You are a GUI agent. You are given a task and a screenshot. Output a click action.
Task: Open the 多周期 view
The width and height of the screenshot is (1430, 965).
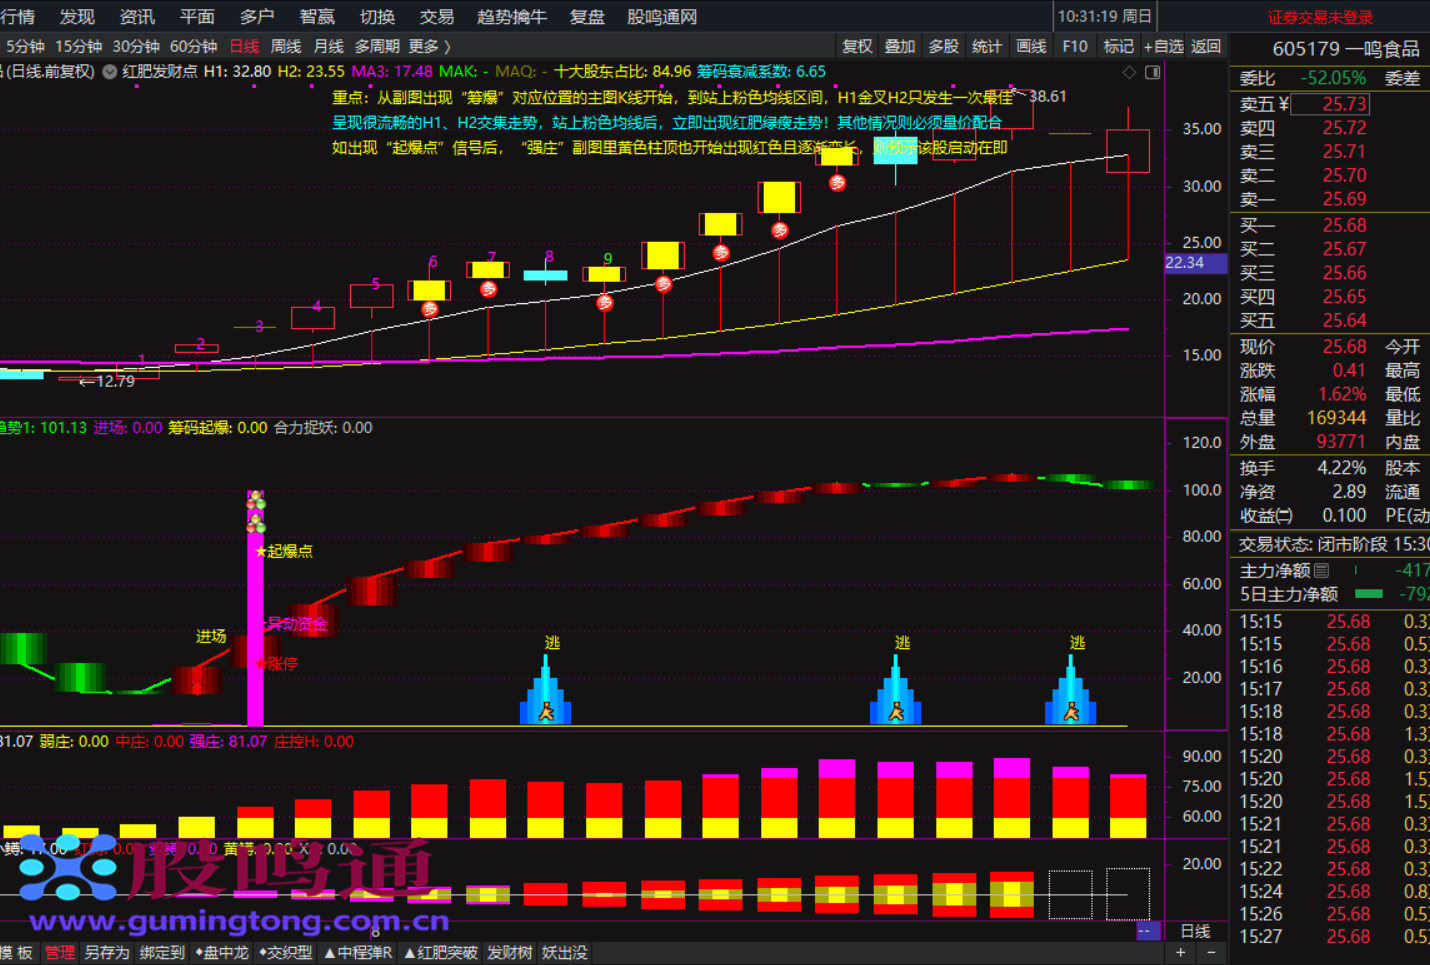click(377, 46)
